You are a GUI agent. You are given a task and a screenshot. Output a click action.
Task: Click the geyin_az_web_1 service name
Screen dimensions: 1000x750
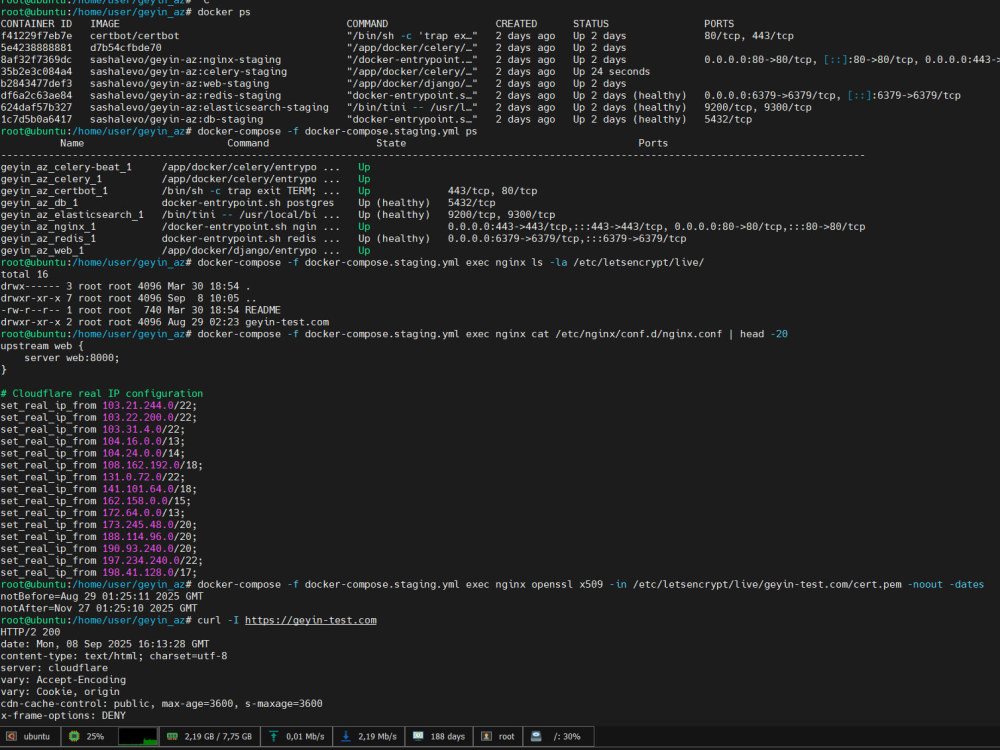pos(43,251)
